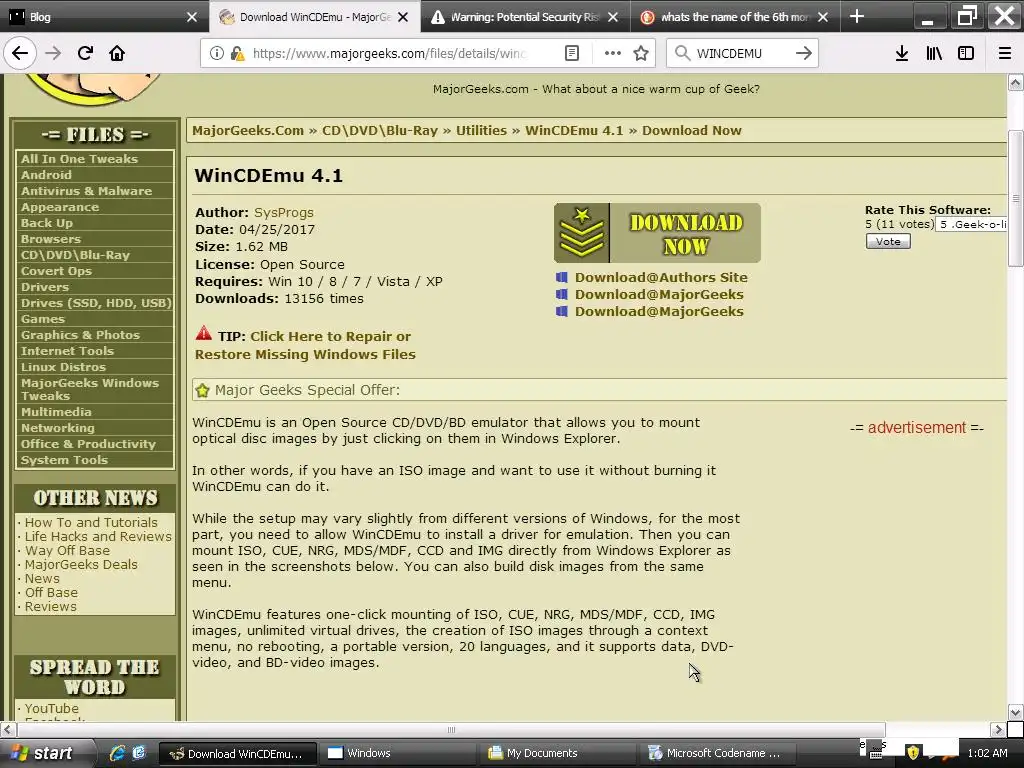1024x768 pixels.
Task: Click the Vote button
Action: tap(888, 241)
